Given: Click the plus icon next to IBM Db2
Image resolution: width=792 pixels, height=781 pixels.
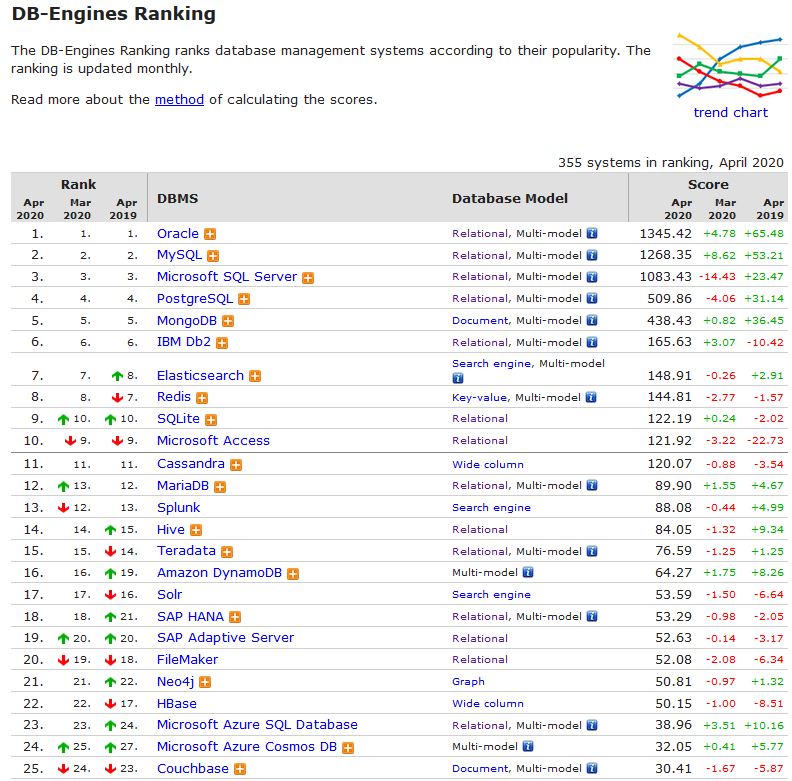Looking at the screenshot, I should (x=222, y=344).
